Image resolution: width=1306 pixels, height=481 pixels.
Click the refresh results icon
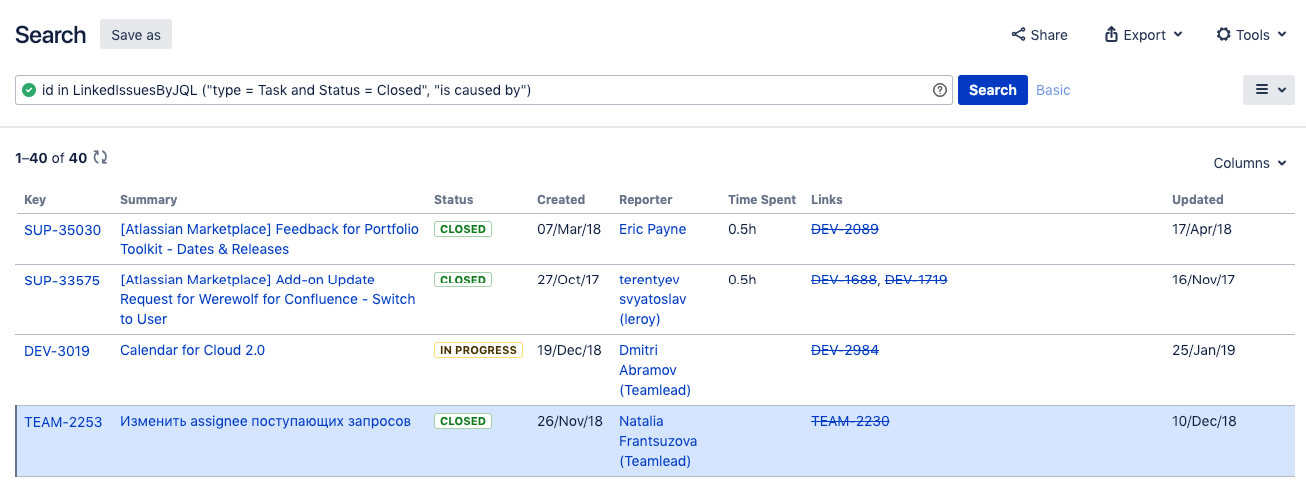[100, 157]
